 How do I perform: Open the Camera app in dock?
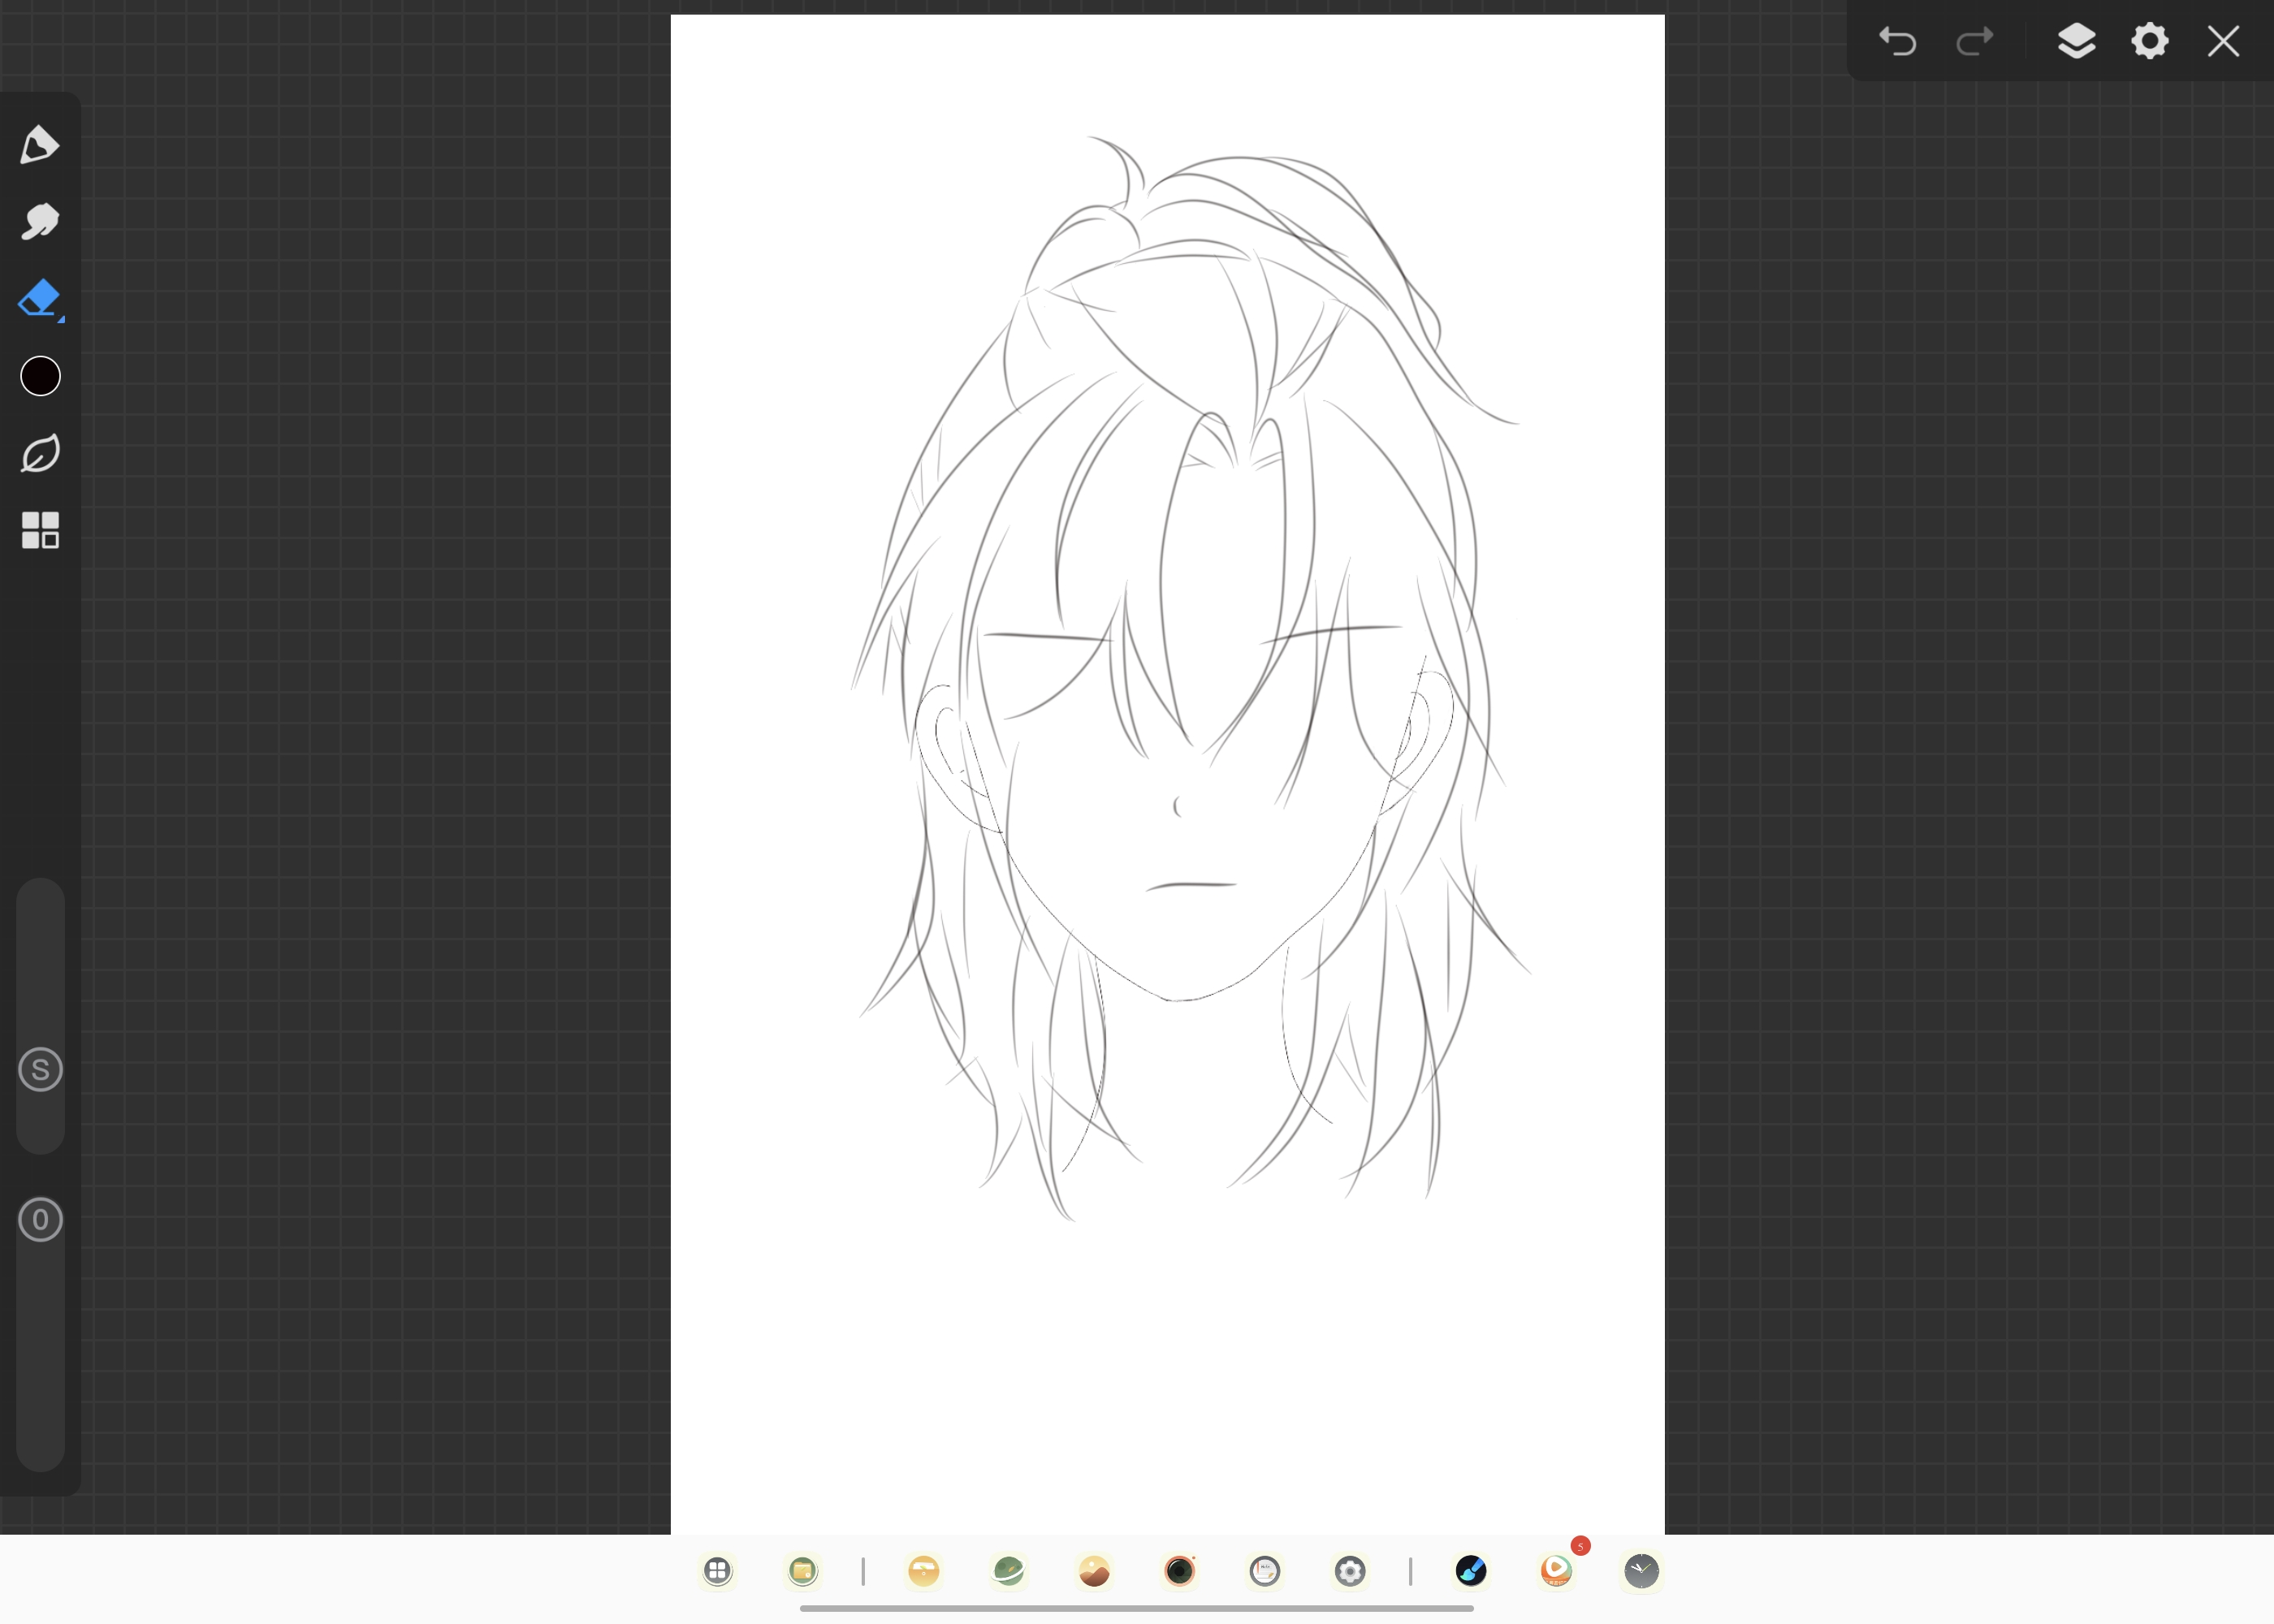(x=1180, y=1571)
